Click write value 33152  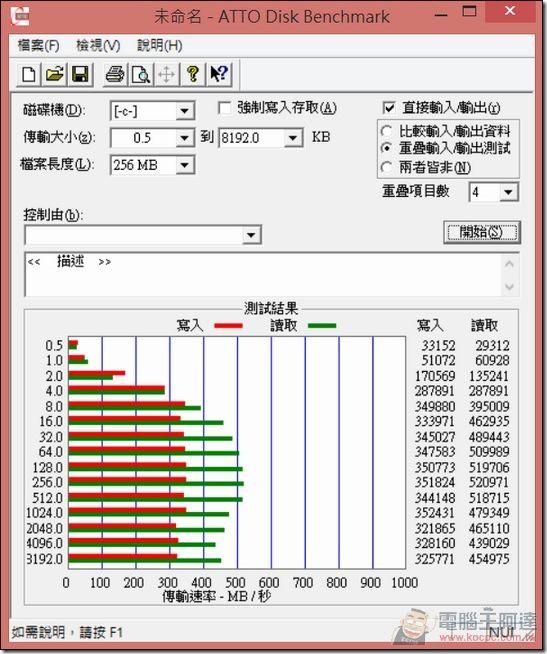tap(438, 345)
